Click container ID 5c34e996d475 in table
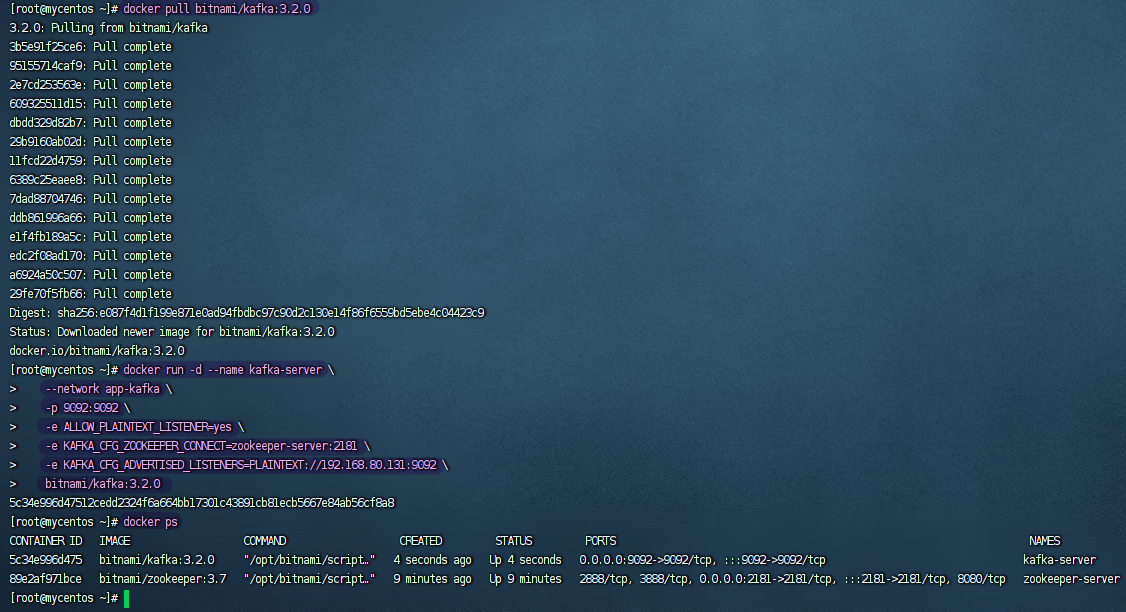1126x612 pixels. tap(46, 560)
